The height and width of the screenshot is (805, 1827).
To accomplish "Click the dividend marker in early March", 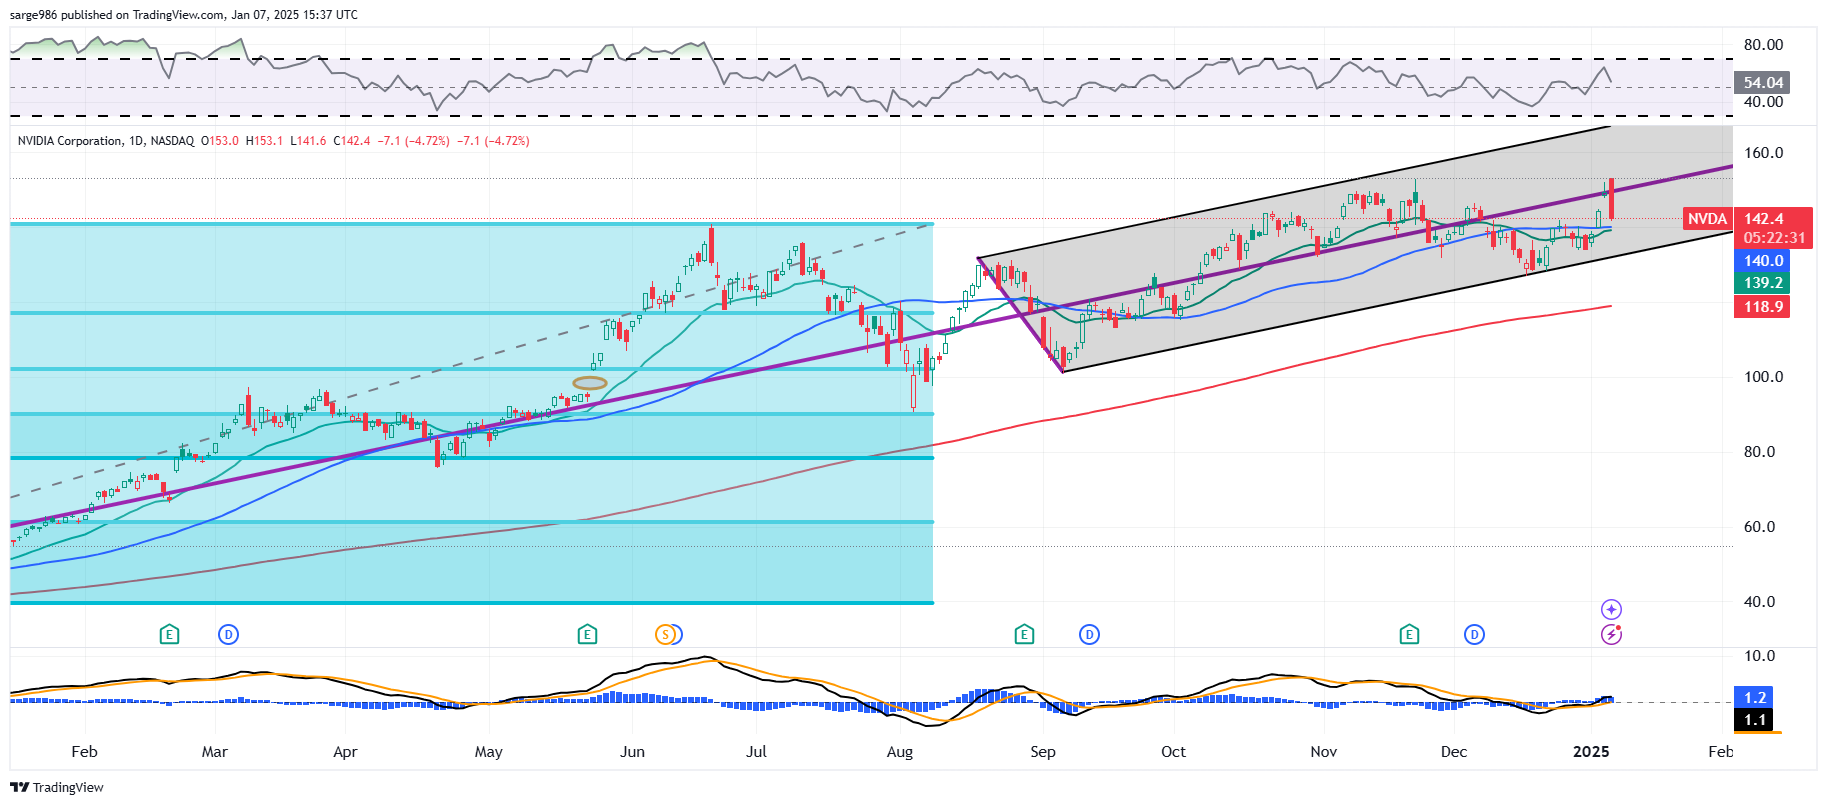I will point(228,634).
